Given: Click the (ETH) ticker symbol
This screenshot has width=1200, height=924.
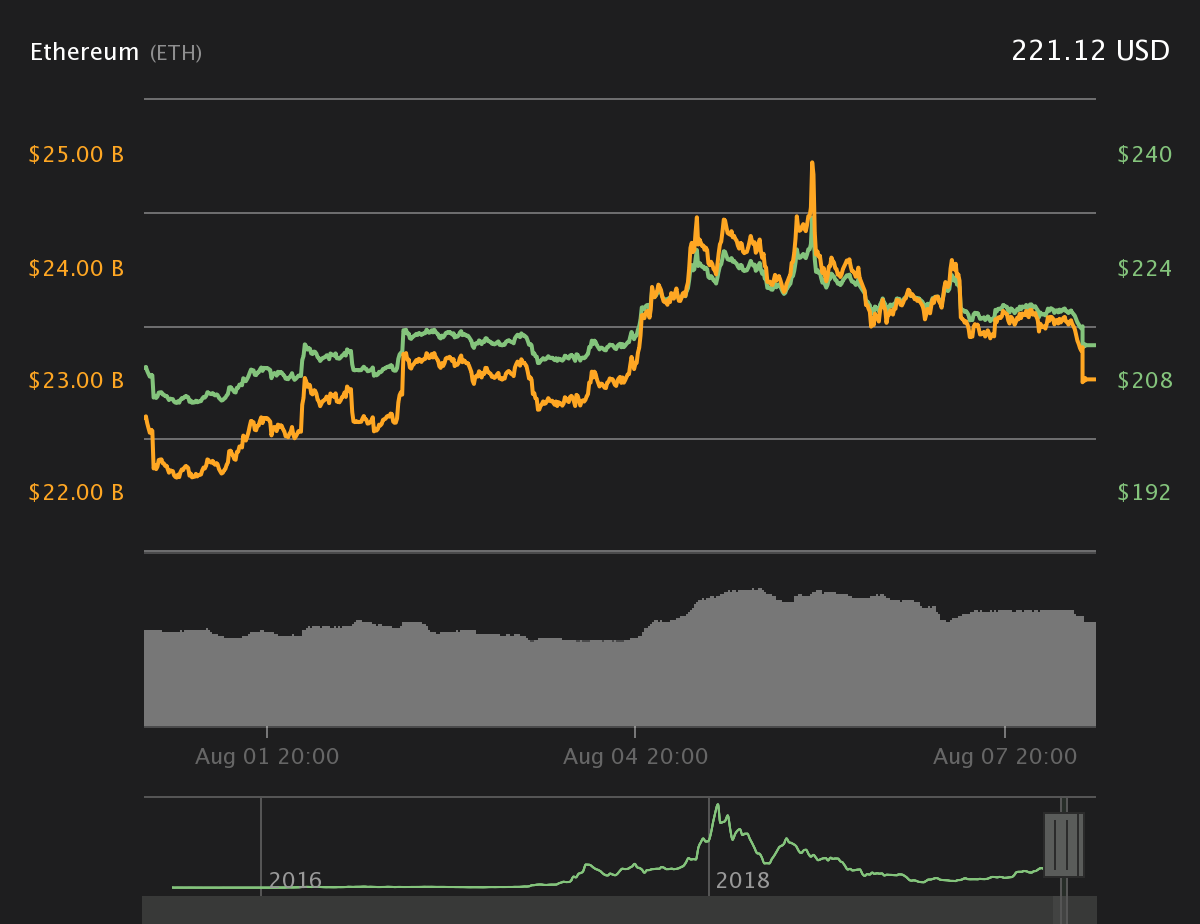Looking at the screenshot, I should point(176,53).
